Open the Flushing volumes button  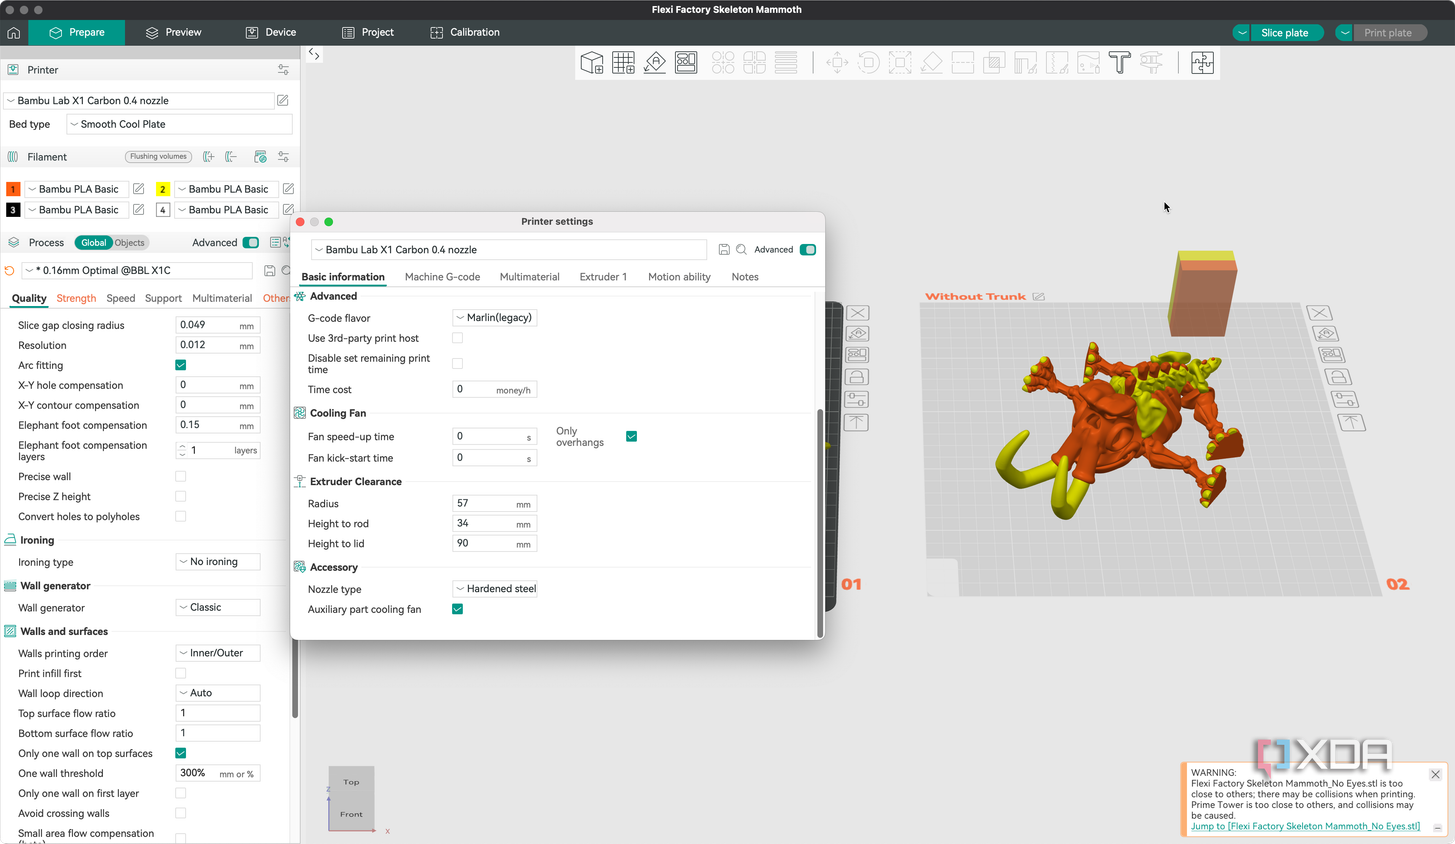point(158,157)
